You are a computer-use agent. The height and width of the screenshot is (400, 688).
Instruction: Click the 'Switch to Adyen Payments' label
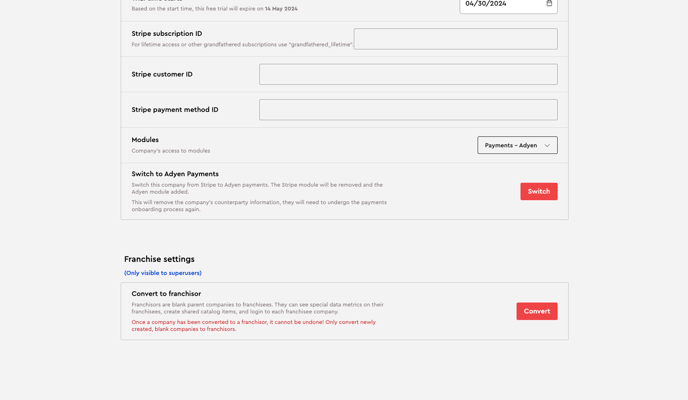[x=175, y=174]
